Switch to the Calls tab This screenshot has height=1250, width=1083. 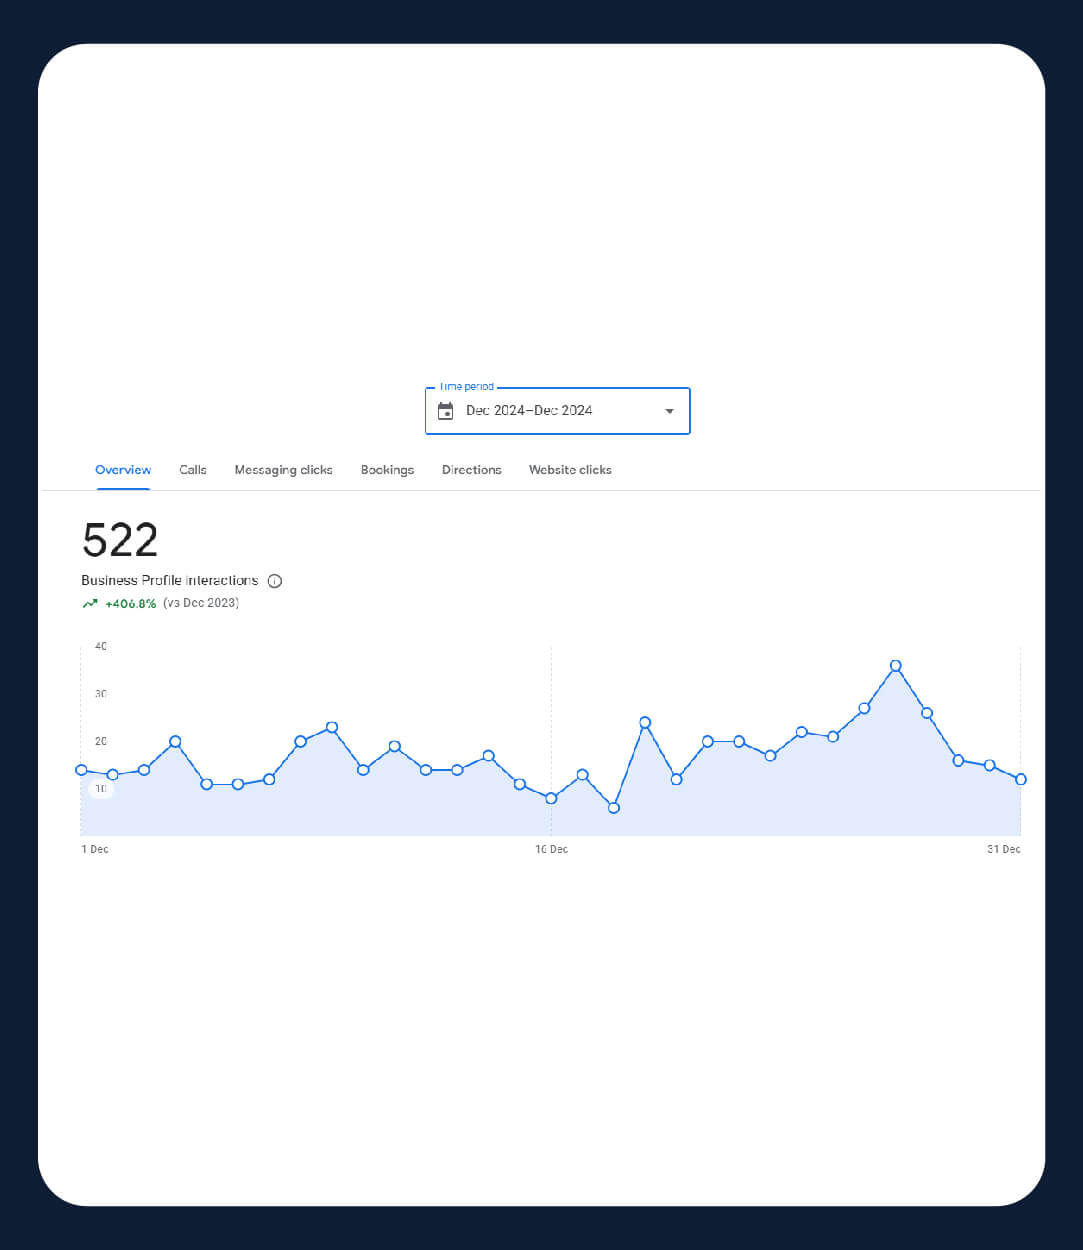(193, 470)
